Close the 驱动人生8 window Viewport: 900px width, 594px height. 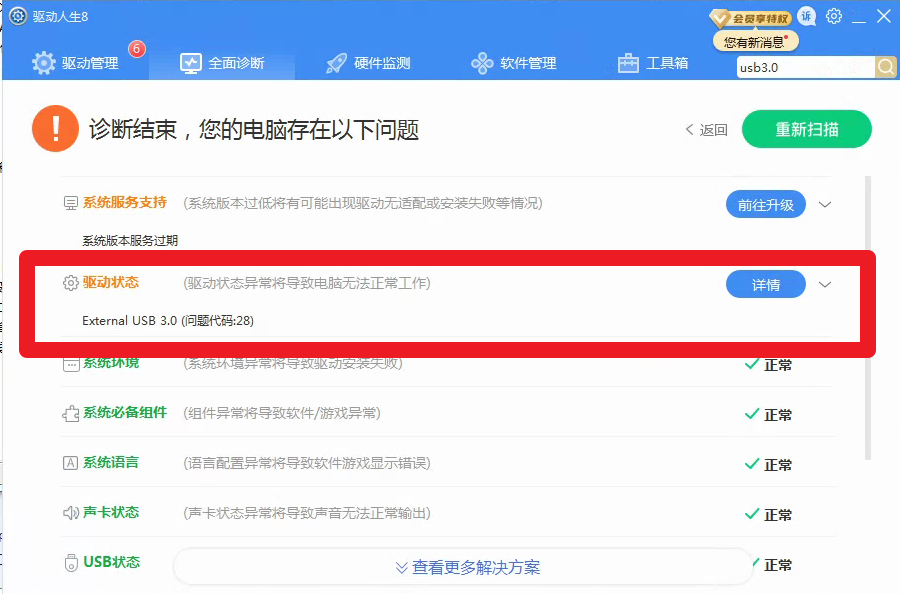click(x=884, y=16)
